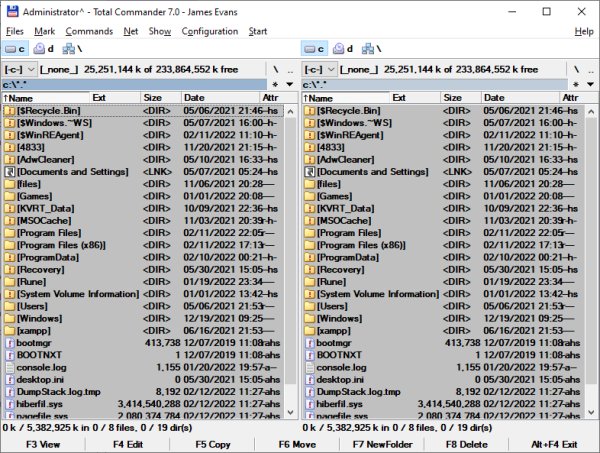Open the Commands menu
This screenshot has width=600, height=453.
89,31
